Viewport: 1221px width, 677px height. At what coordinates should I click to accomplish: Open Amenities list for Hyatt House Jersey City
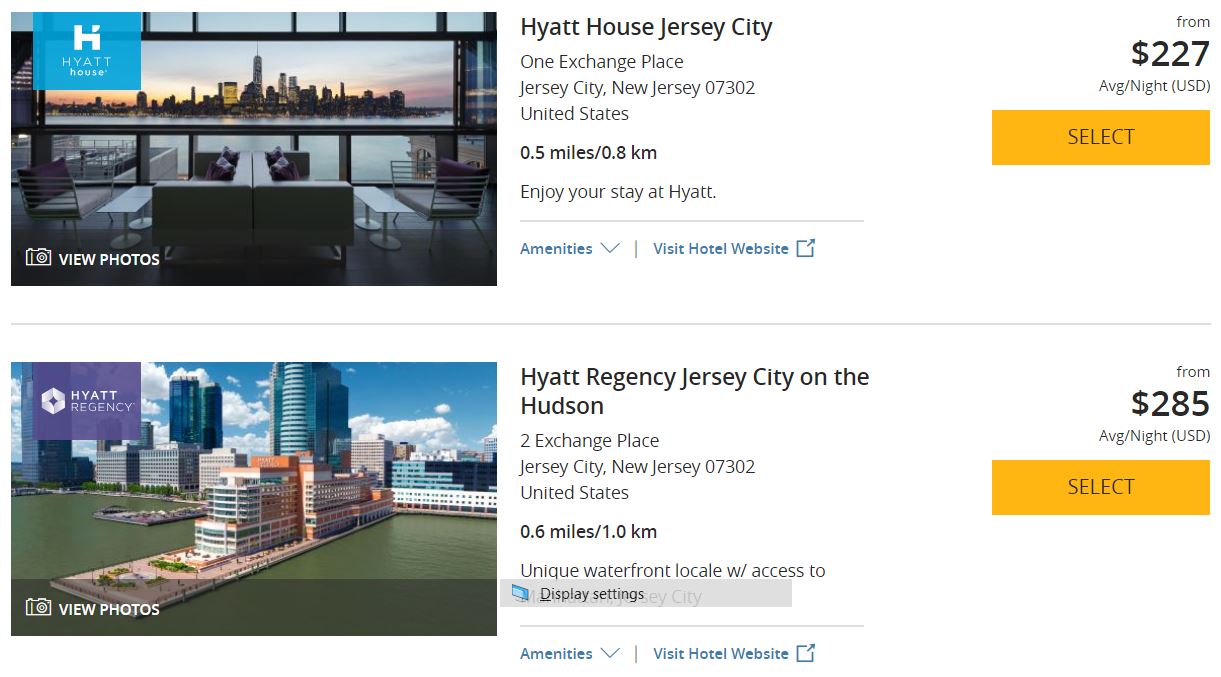coord(570,249)
